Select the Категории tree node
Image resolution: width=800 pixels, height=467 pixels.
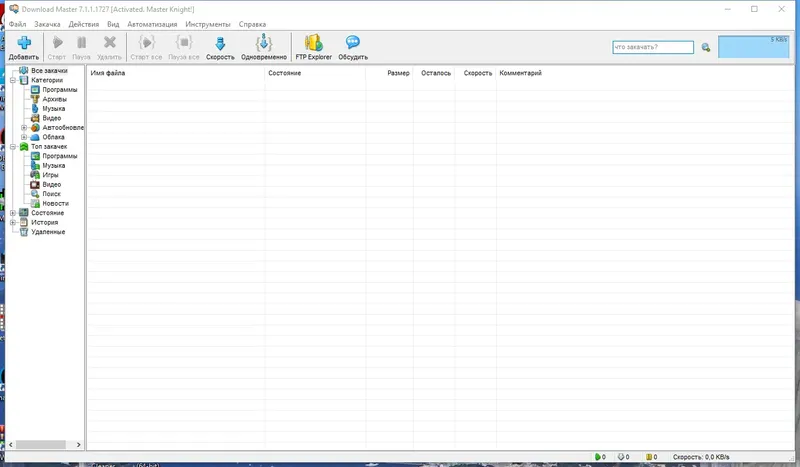pos(47,80)
